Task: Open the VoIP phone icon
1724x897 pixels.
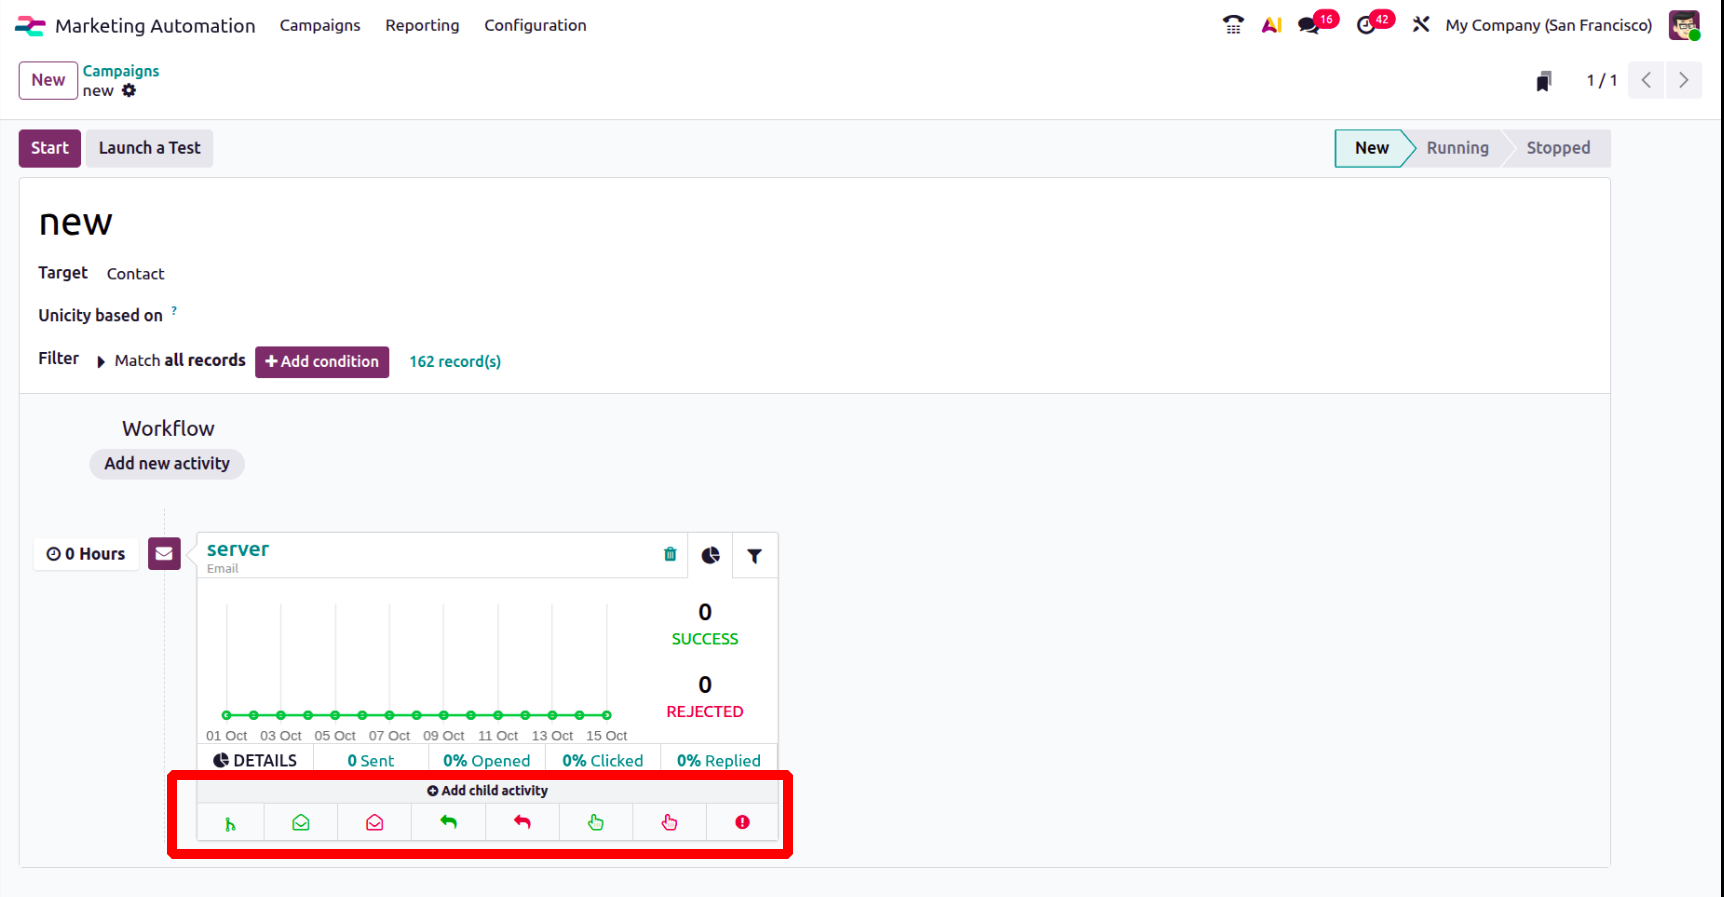Action: [x=1233, y=25]
